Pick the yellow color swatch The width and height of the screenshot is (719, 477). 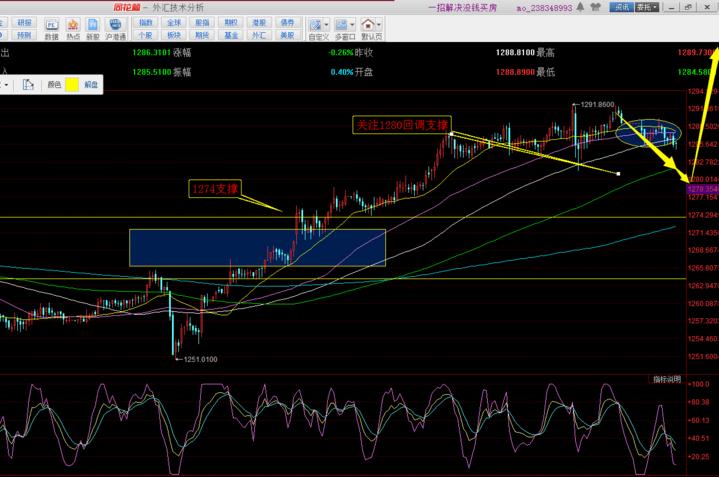tap(74, 85)
